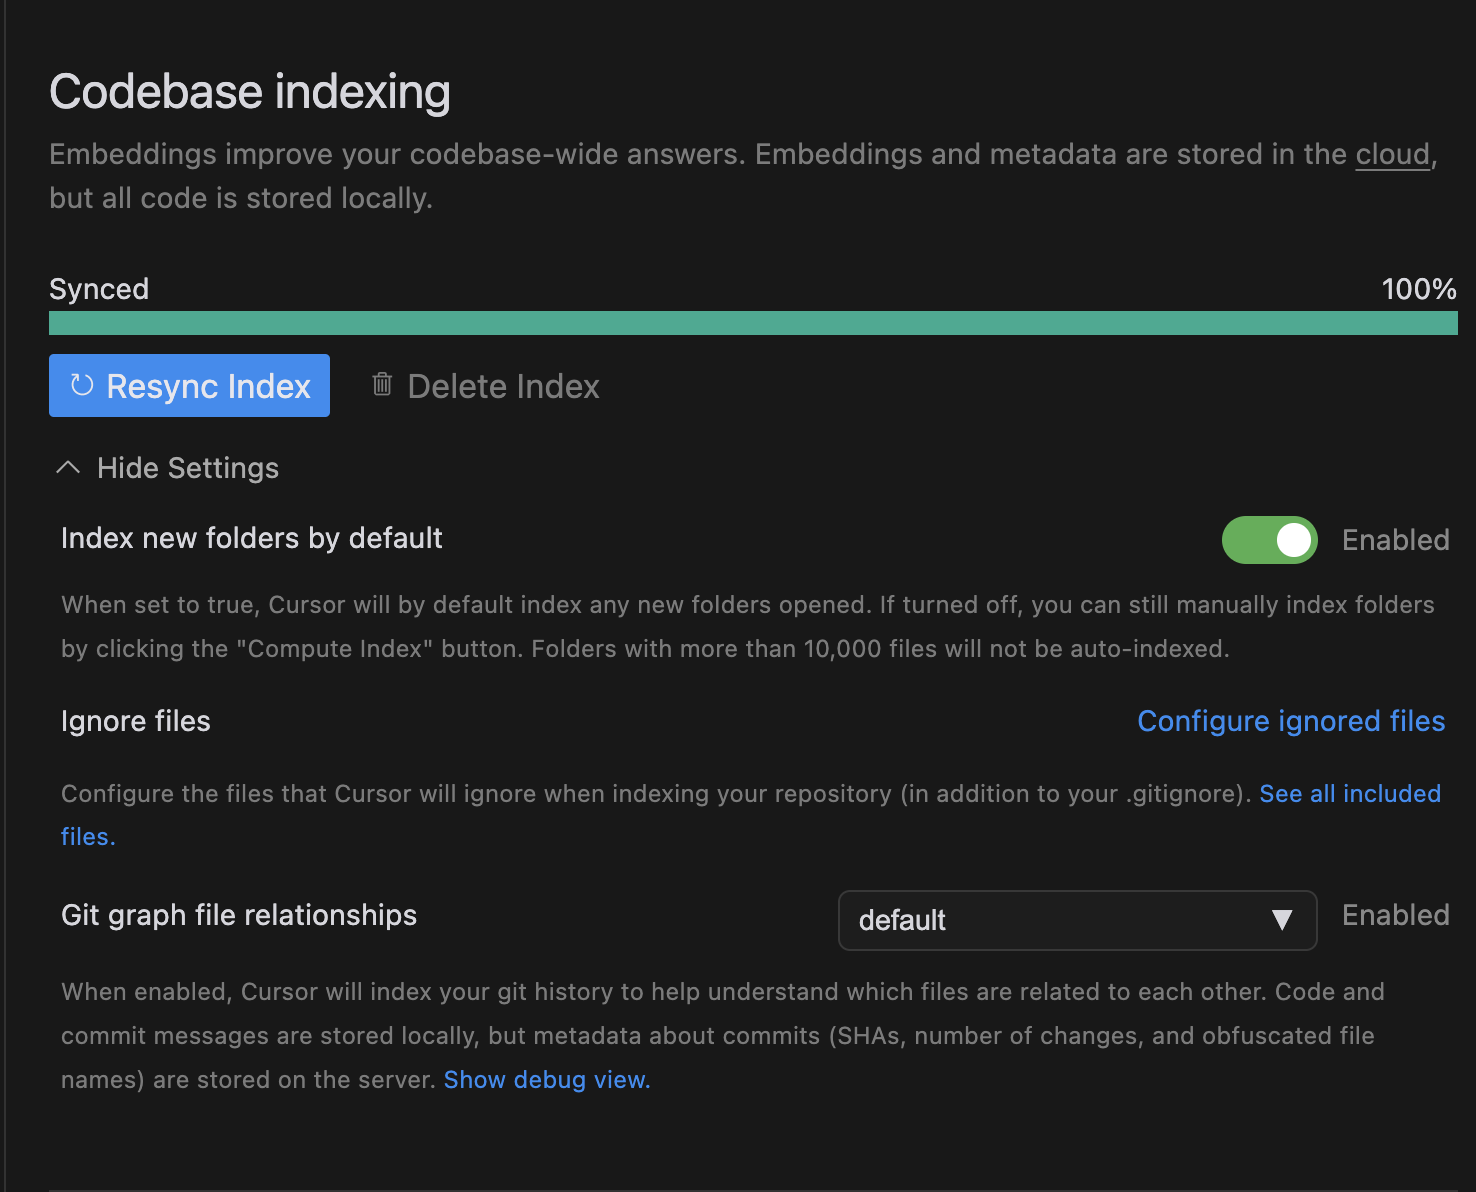Viewport: 1476px width, 1192px height.
Task: Click the upward chevron icon beside Hide Settings
Action: (x=68, y=467)
